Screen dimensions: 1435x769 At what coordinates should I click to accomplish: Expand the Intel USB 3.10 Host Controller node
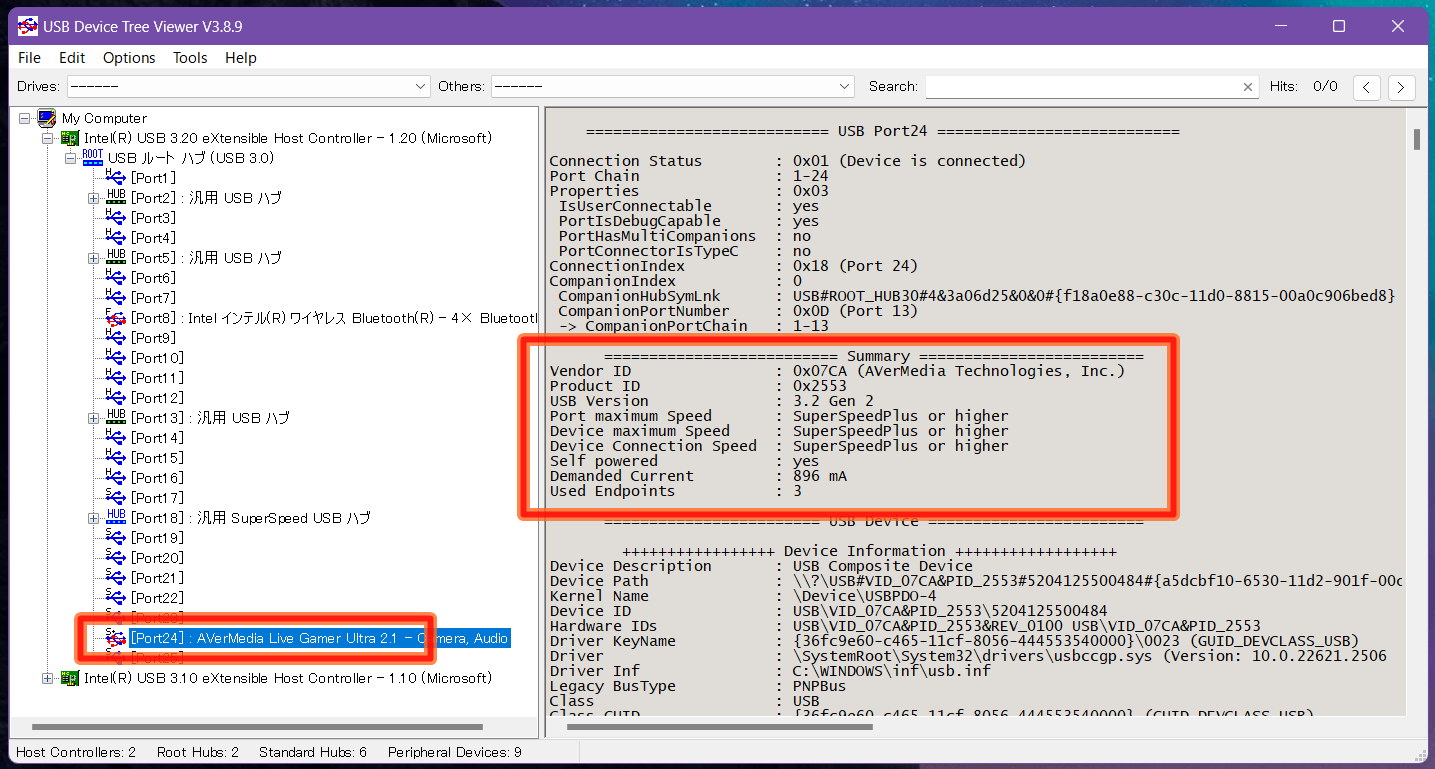point(47,678)
